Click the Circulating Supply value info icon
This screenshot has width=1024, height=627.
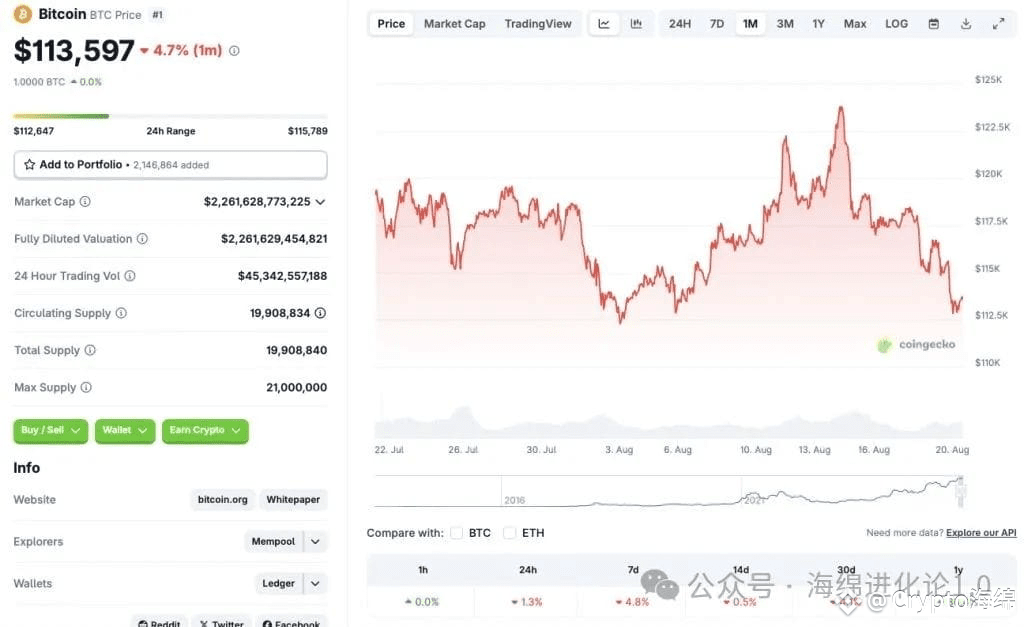(x=320, y=313)
